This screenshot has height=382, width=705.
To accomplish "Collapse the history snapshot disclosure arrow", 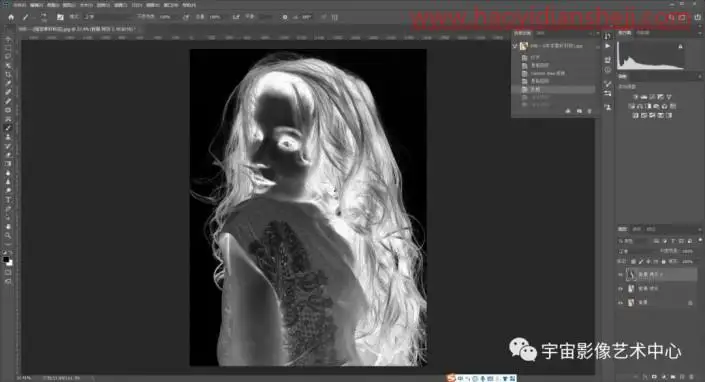I will [515, 46].
